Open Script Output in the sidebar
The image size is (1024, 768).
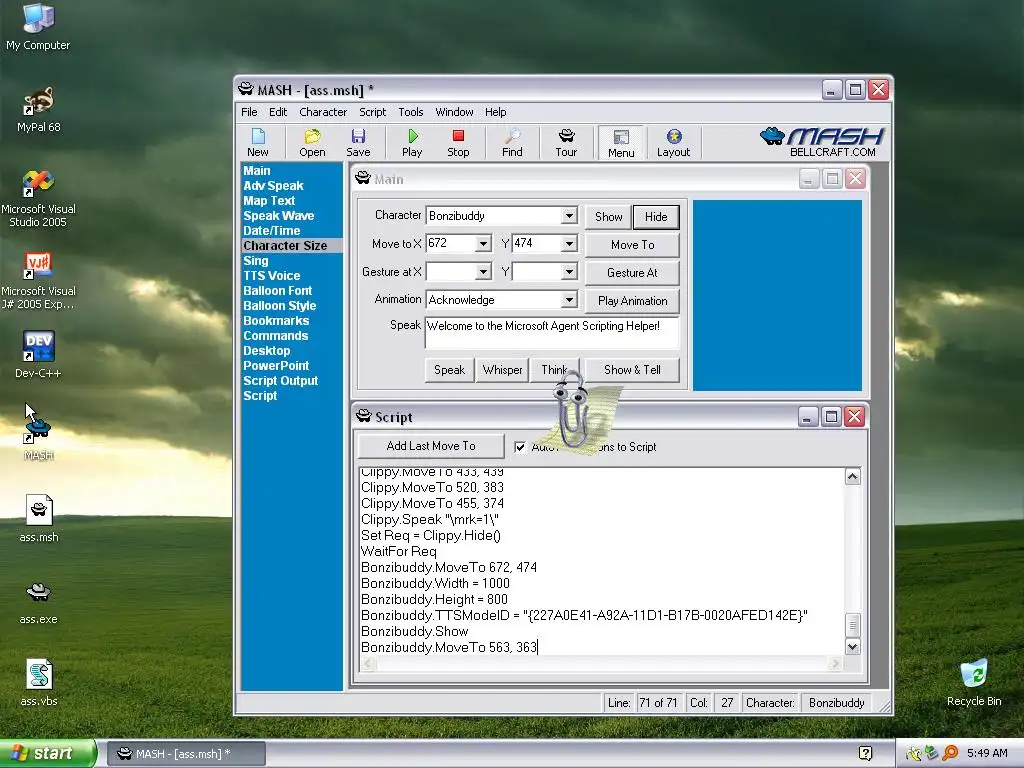[281, 381]
